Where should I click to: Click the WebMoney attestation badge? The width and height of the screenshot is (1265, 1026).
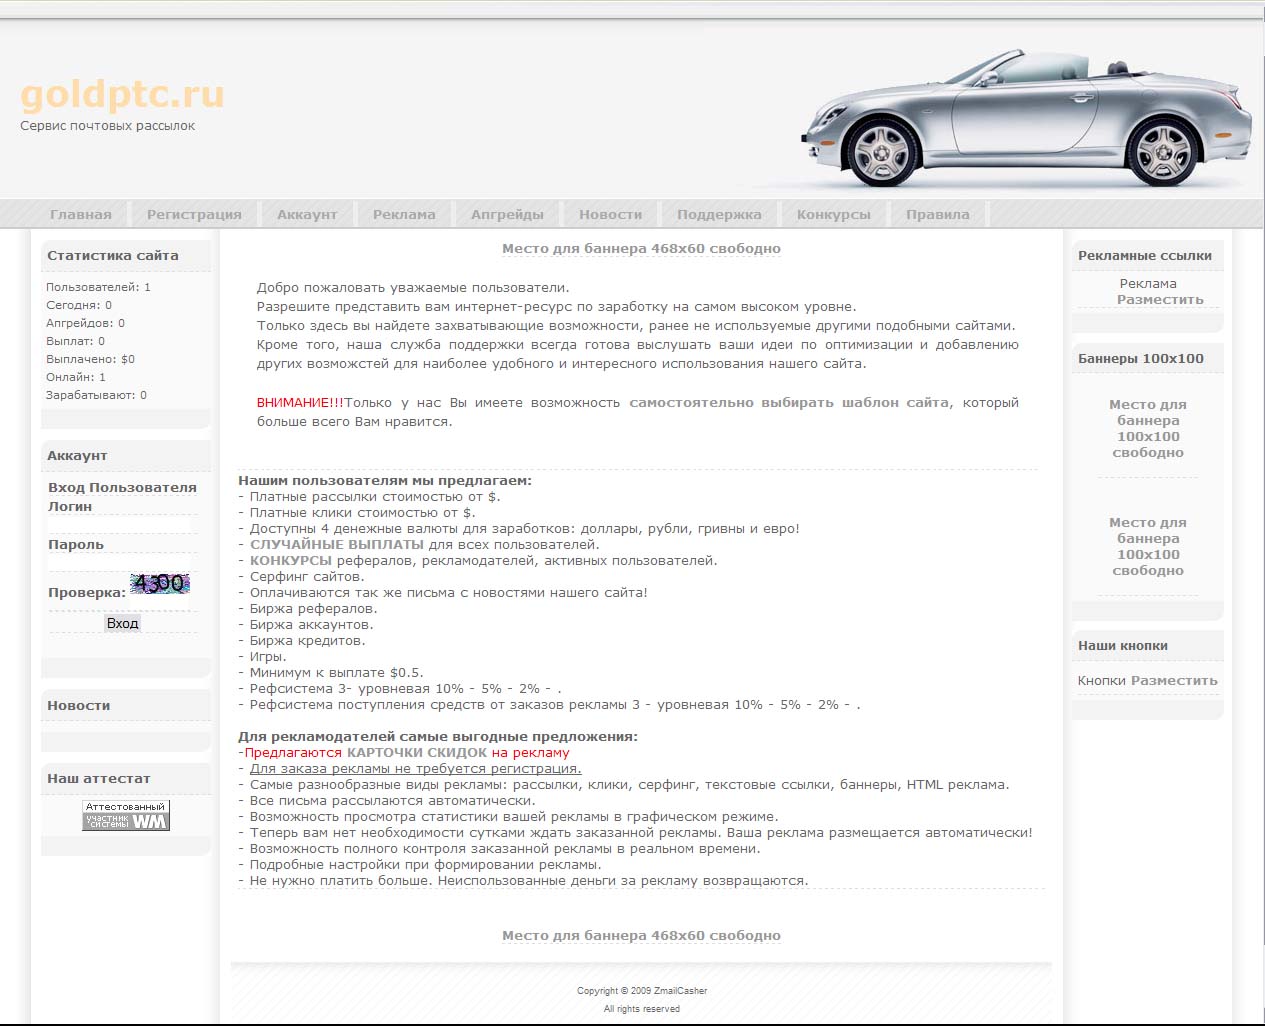(x=126, y=815)
